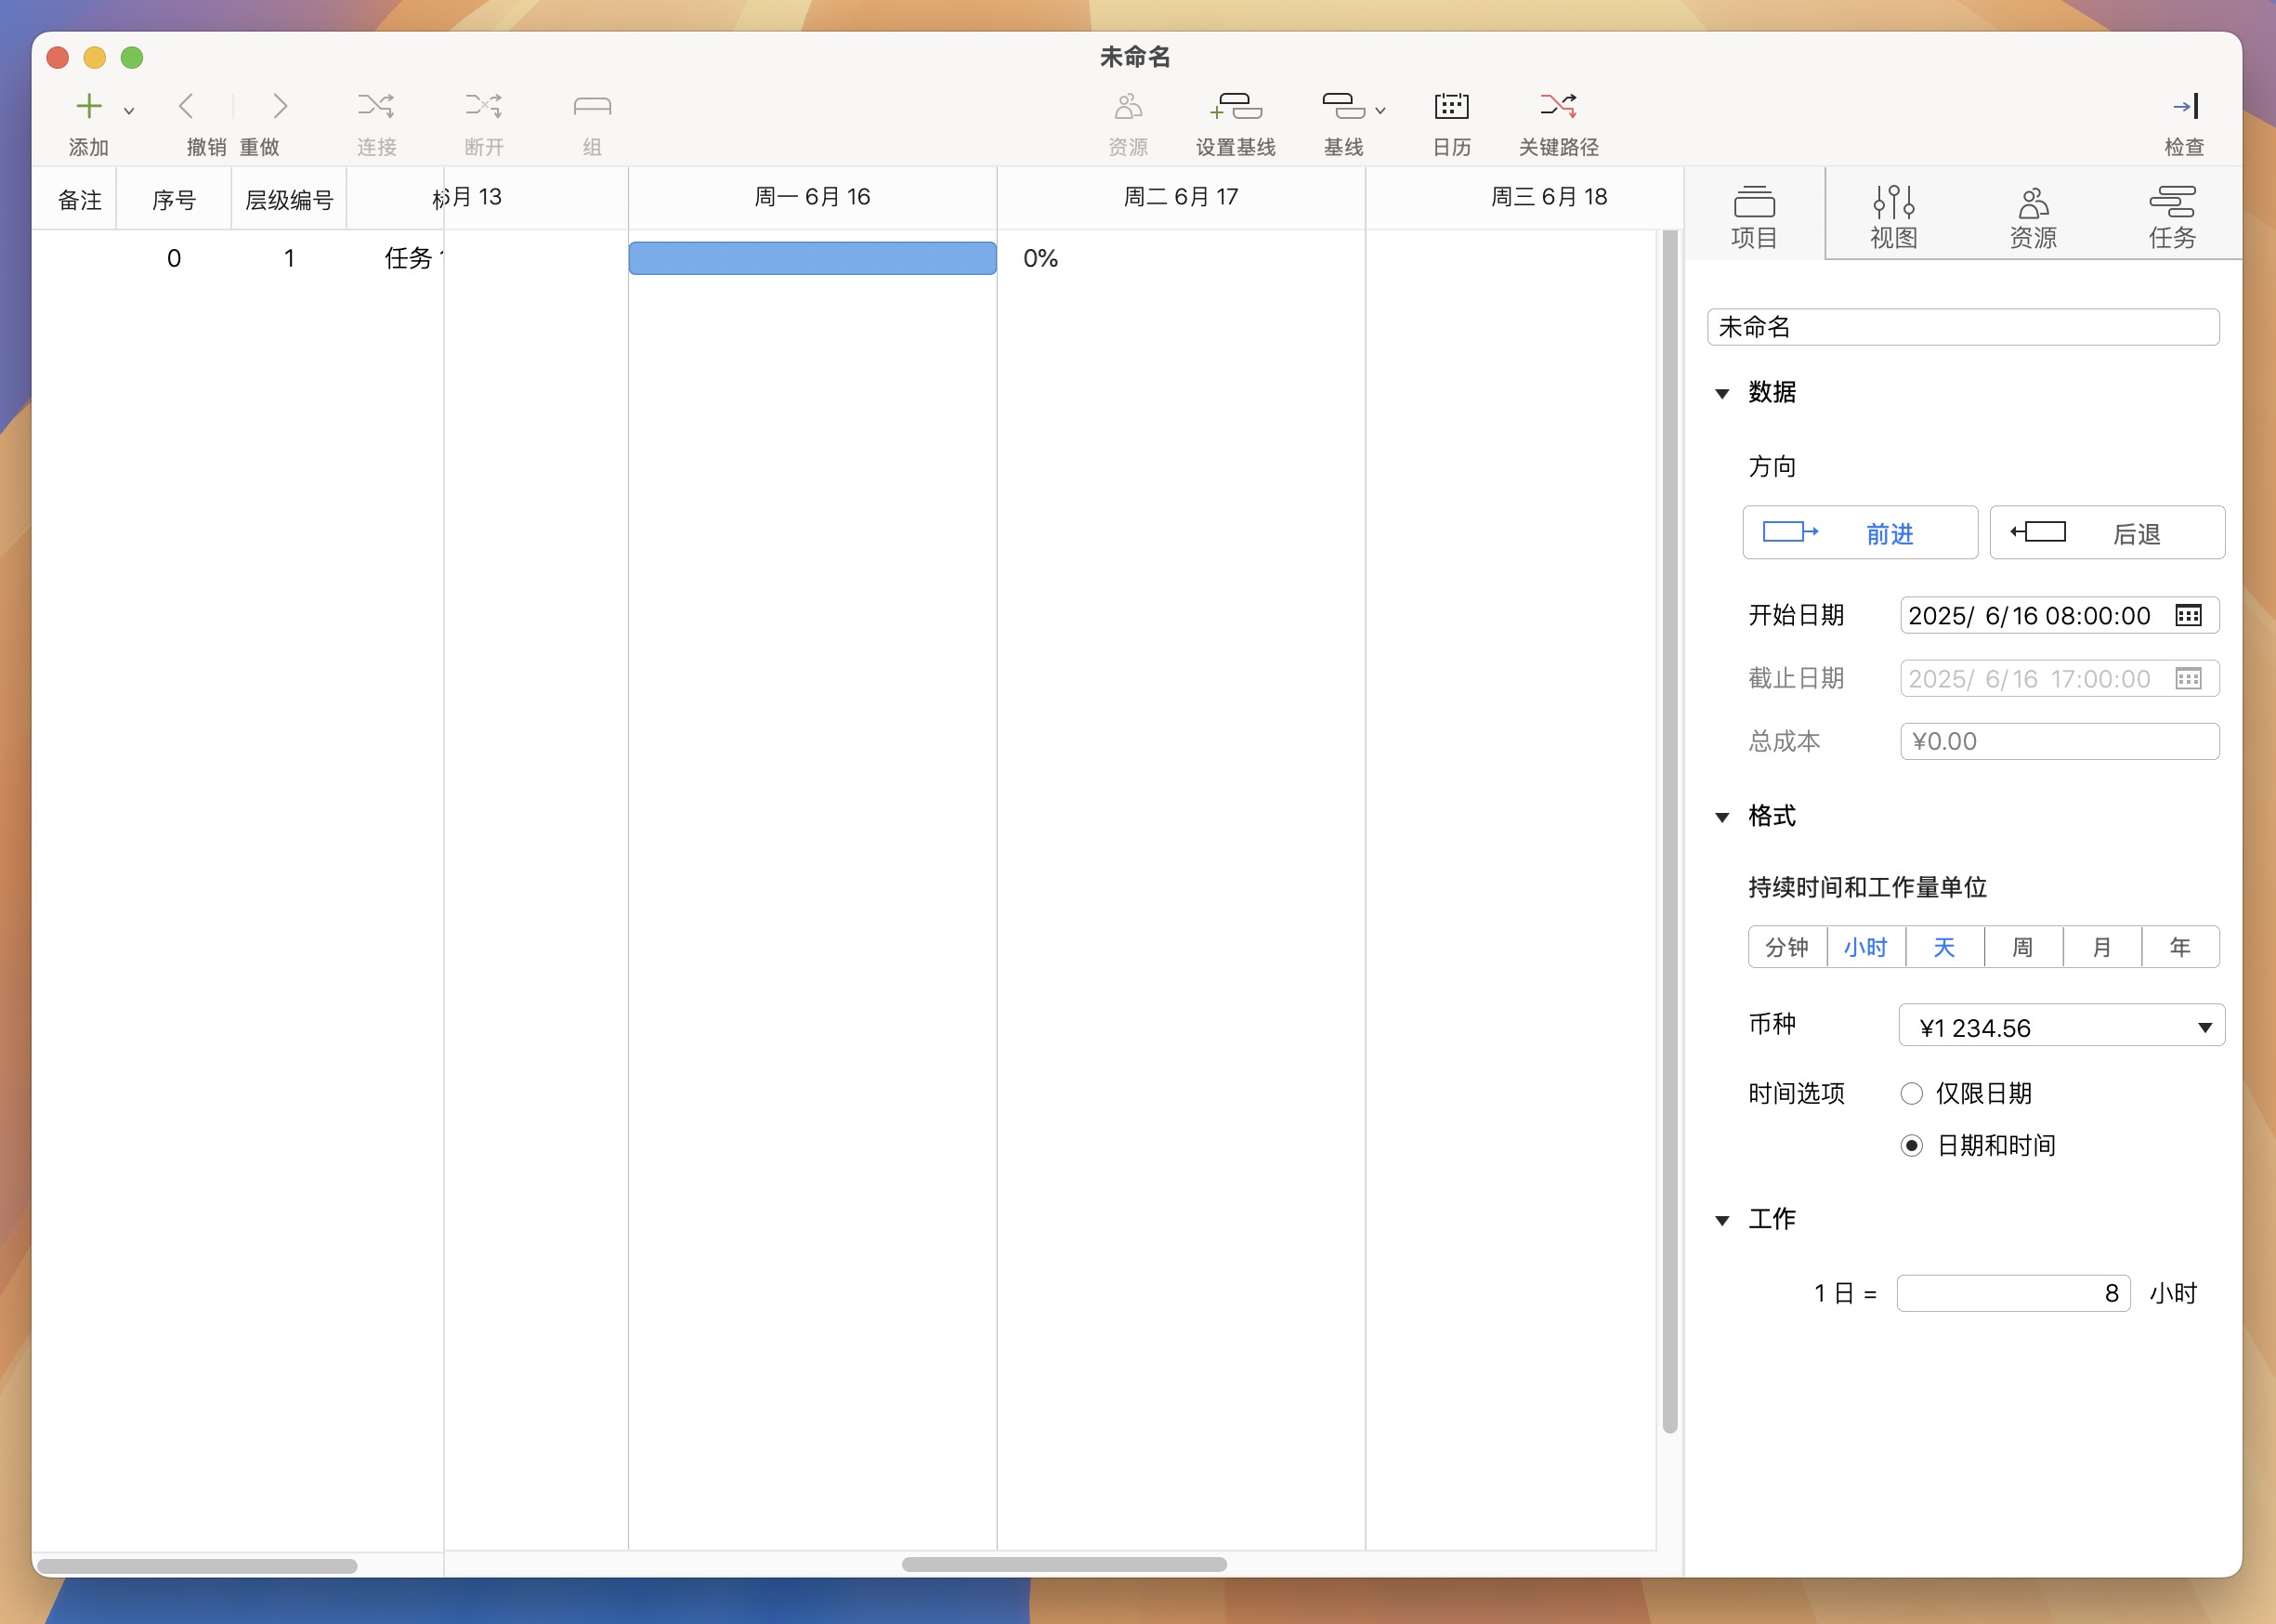
Task: Toggle the 周 duration unit
Action: [x=2022, y=947]
